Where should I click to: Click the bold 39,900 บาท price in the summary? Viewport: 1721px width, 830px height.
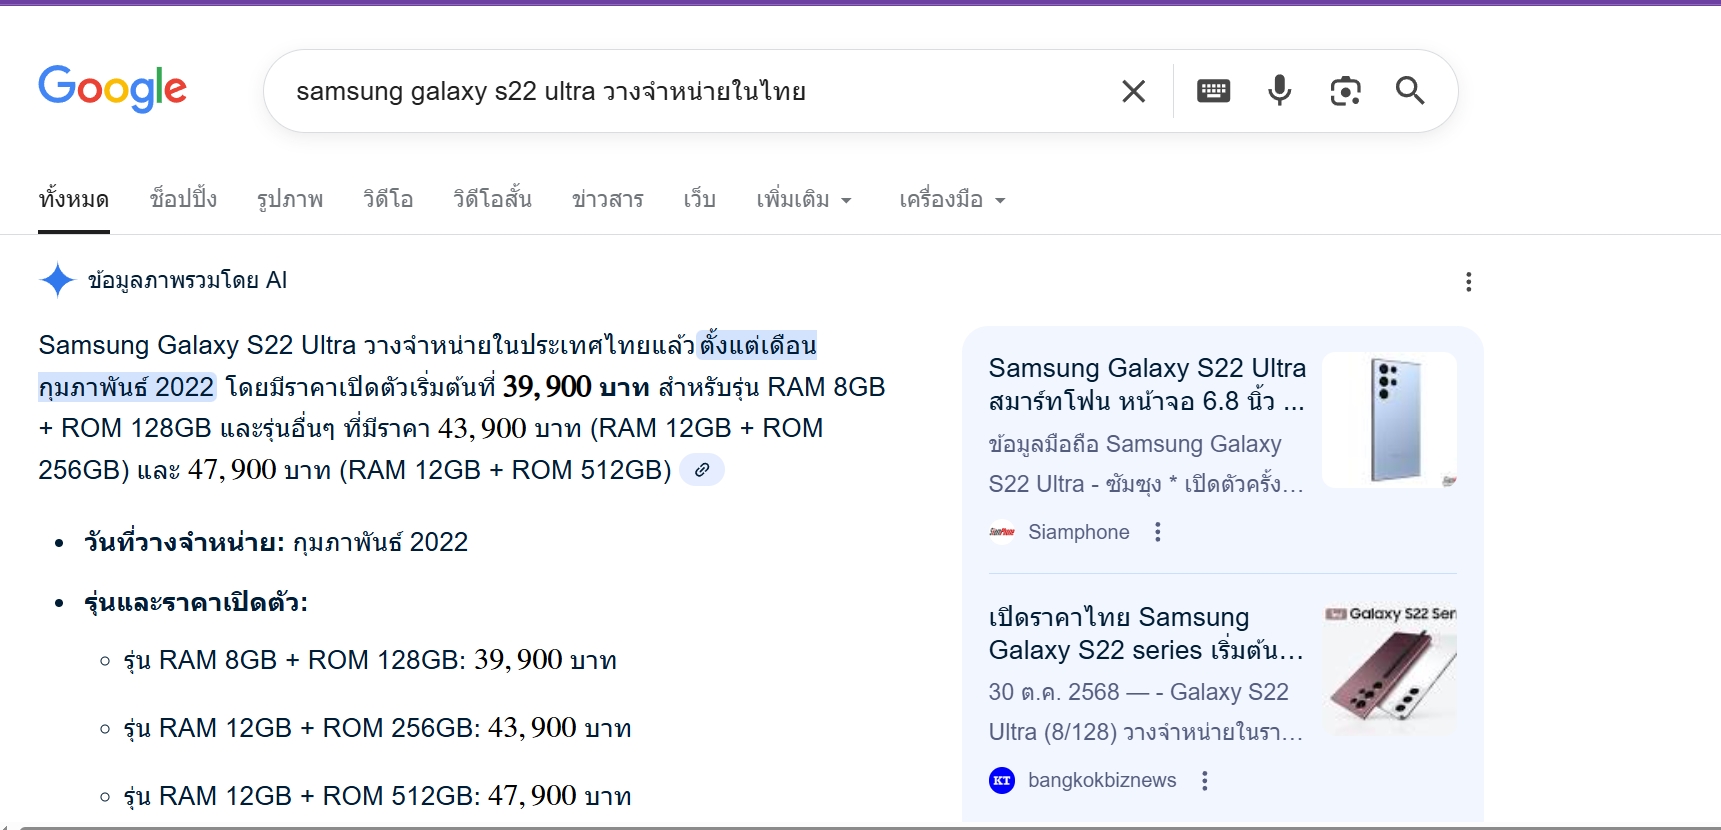click(576, 386)
